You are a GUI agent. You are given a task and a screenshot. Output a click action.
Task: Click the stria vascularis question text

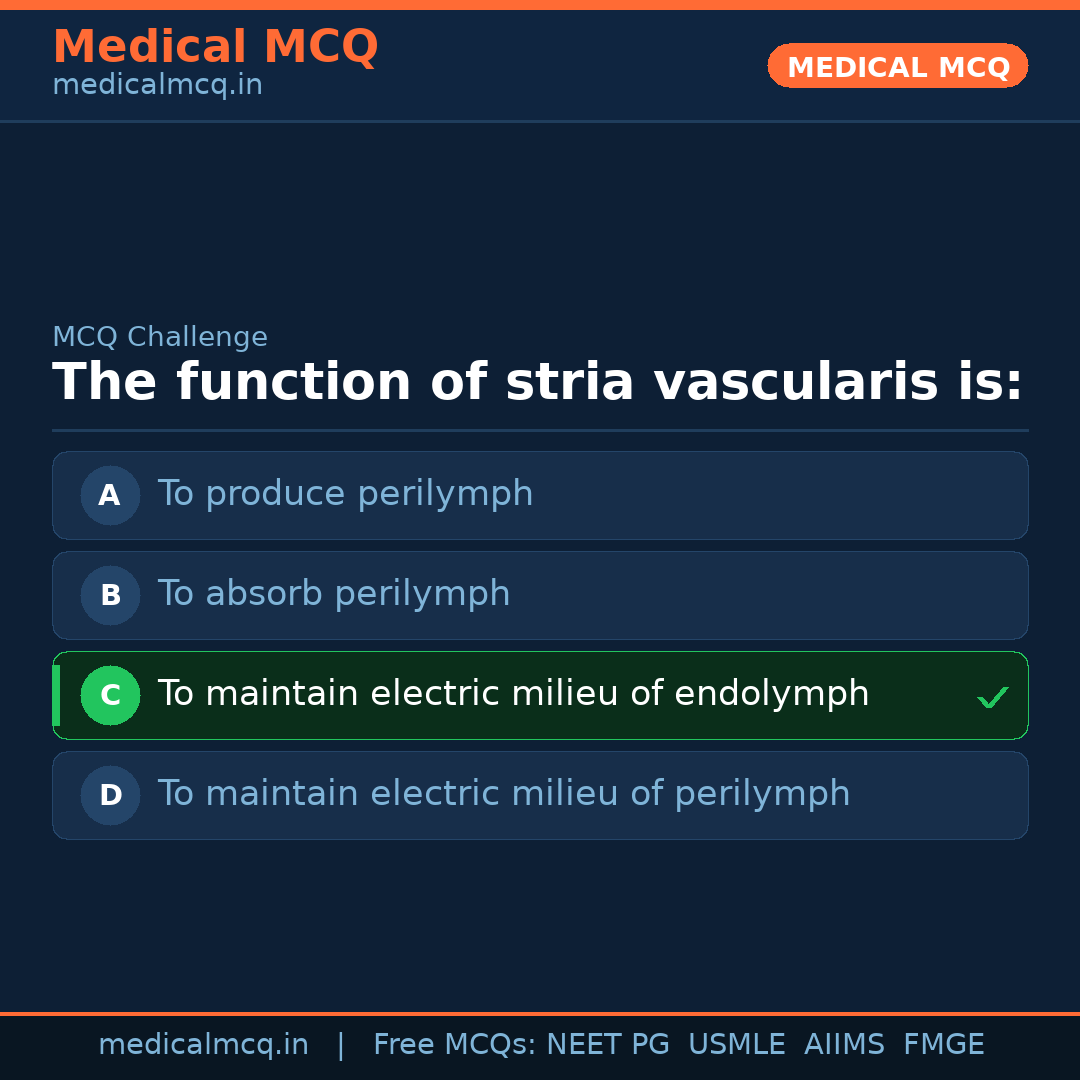[x=538, y=383]
